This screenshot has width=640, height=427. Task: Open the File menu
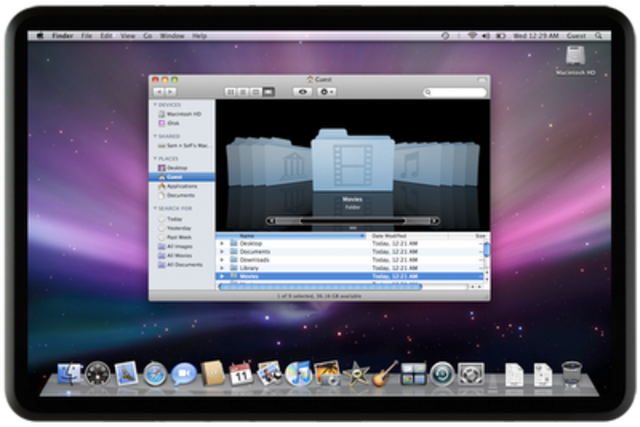click(x=86, y=36)
